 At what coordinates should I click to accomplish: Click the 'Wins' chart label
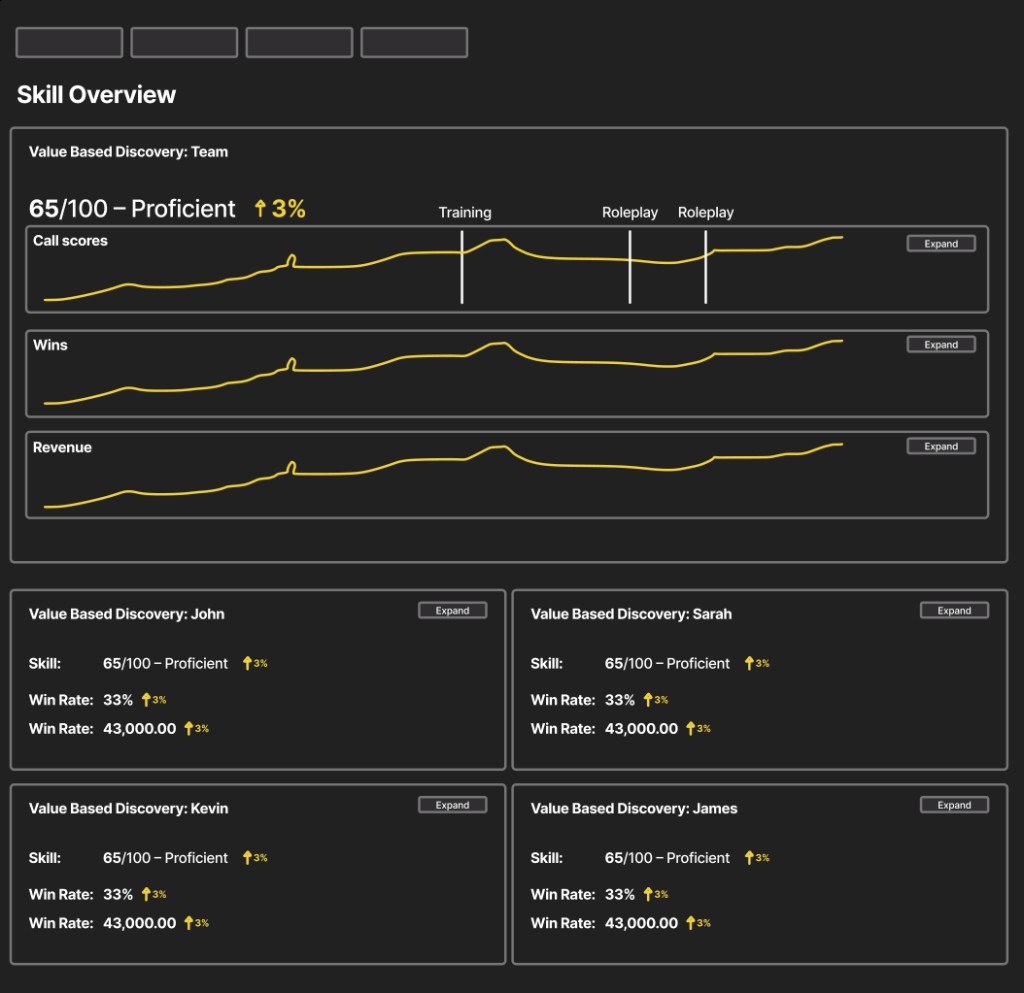click(x=50, y=345)
